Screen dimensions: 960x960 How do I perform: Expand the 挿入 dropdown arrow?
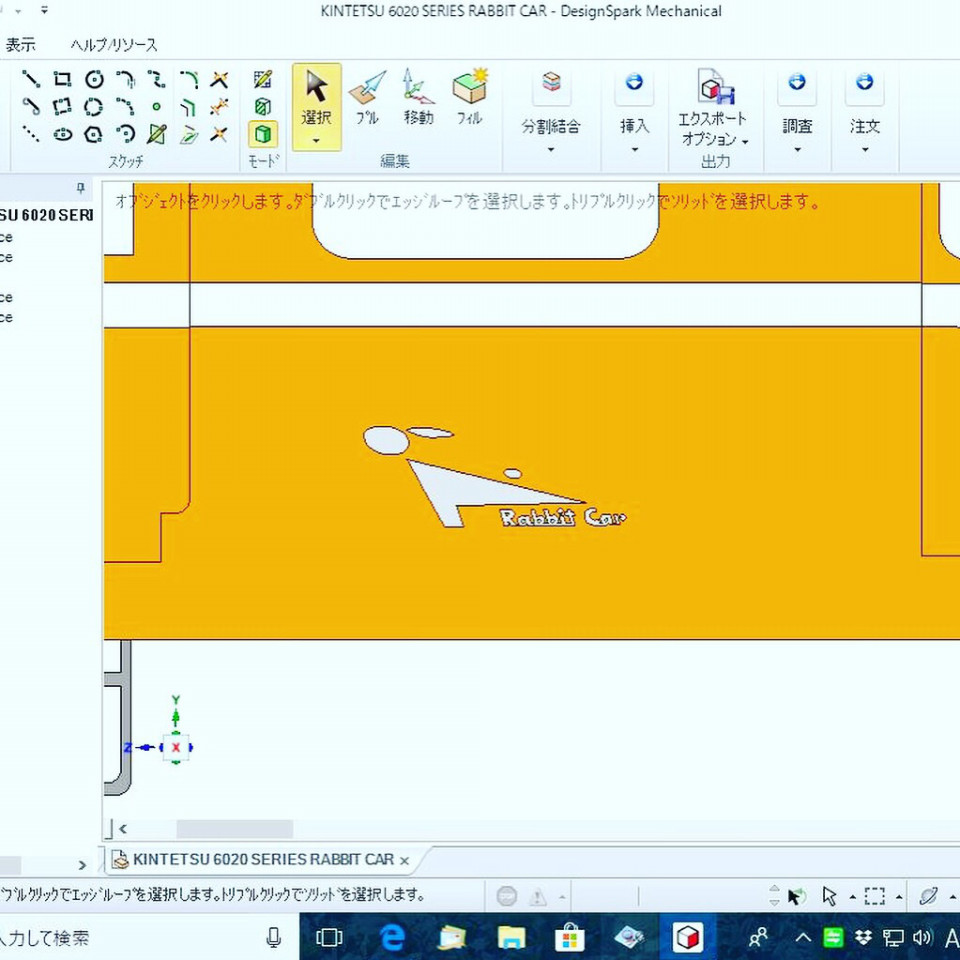tap(634, 149)
